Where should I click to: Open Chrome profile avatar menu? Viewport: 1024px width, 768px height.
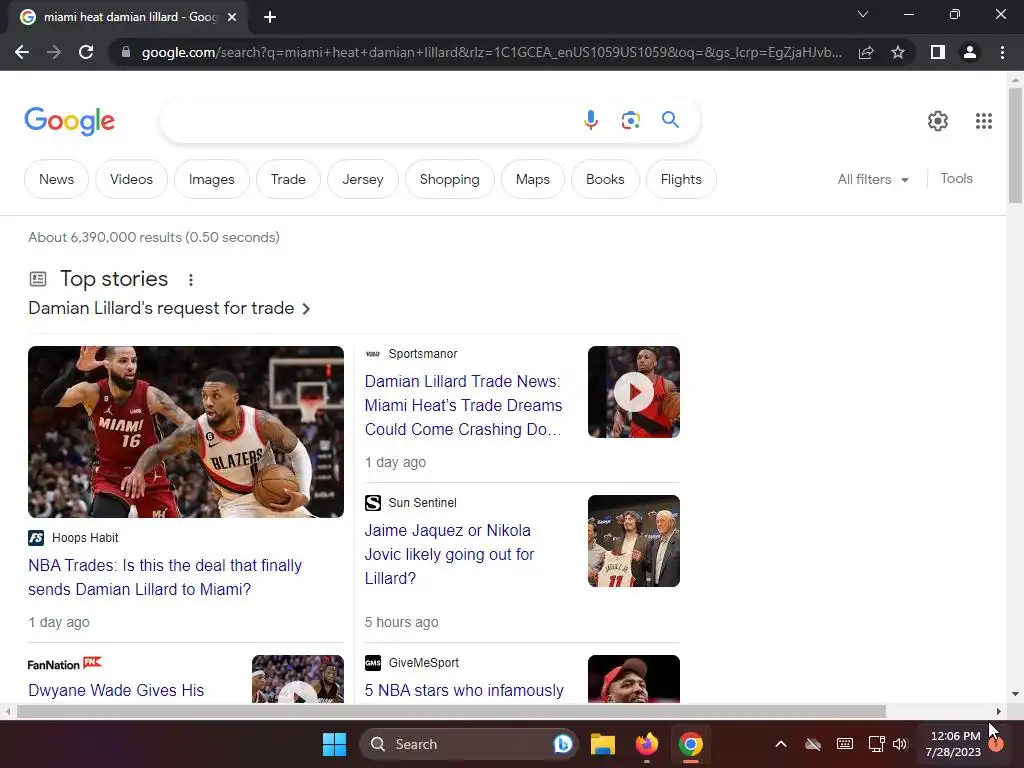click(970, 52)
